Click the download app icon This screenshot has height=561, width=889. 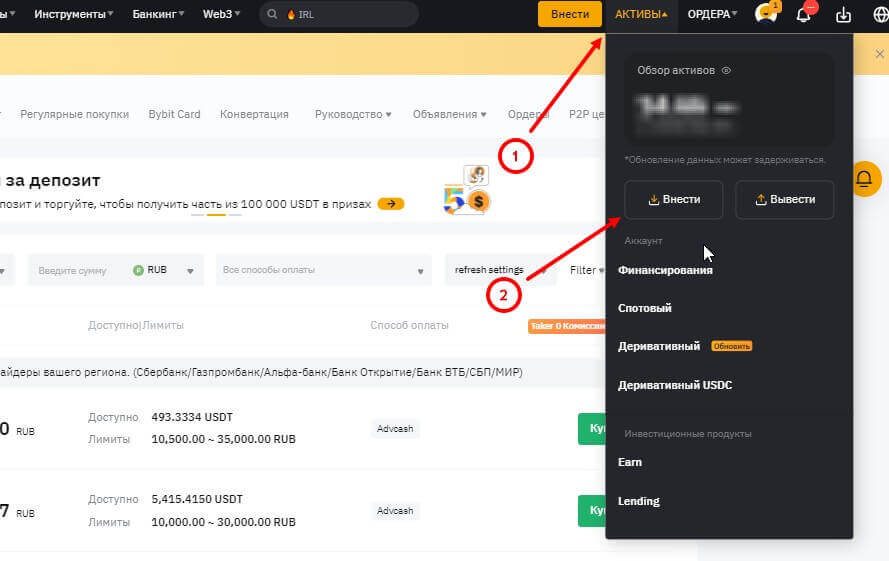[844, 14]
